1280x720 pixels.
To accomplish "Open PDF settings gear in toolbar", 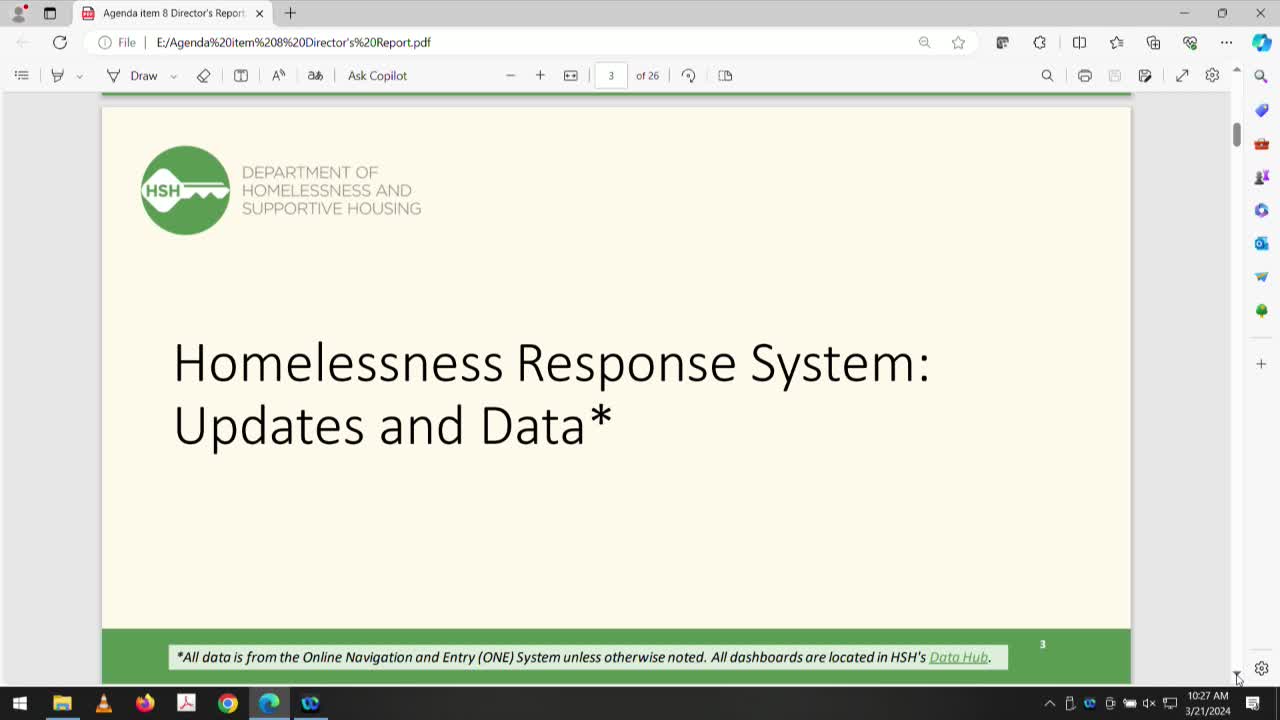I will pos(1212,75).
